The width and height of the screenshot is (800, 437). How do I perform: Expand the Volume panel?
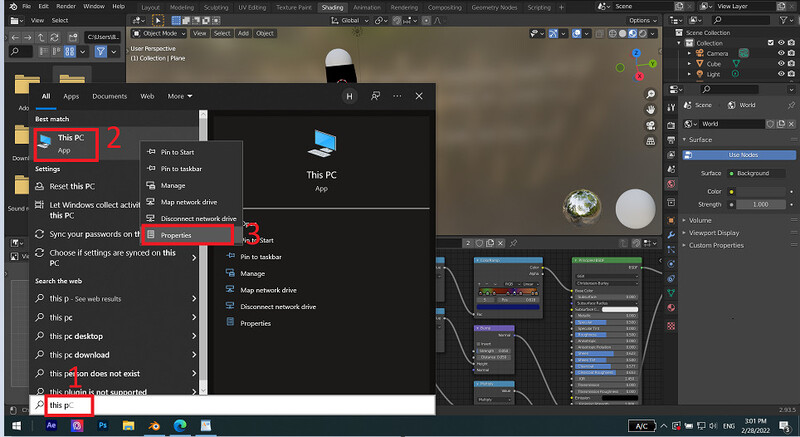pyautogui.click(x=700, y=220)
